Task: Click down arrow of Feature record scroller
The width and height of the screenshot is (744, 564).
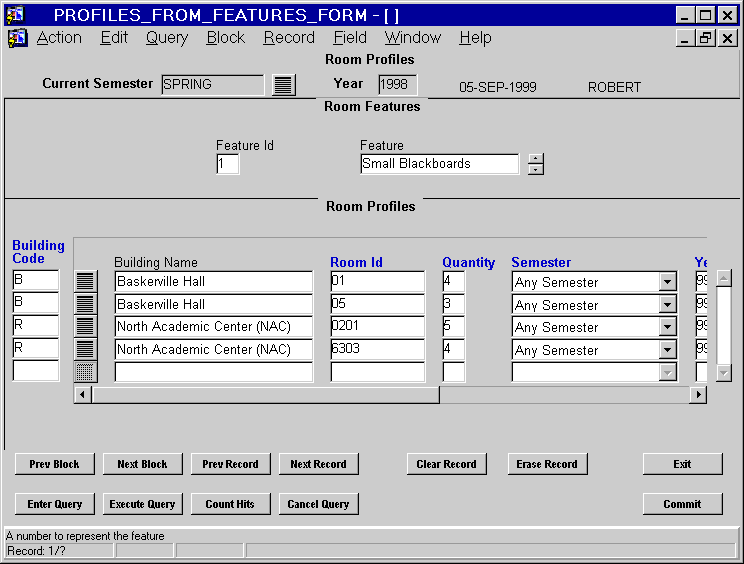Action: coord(536,169)
